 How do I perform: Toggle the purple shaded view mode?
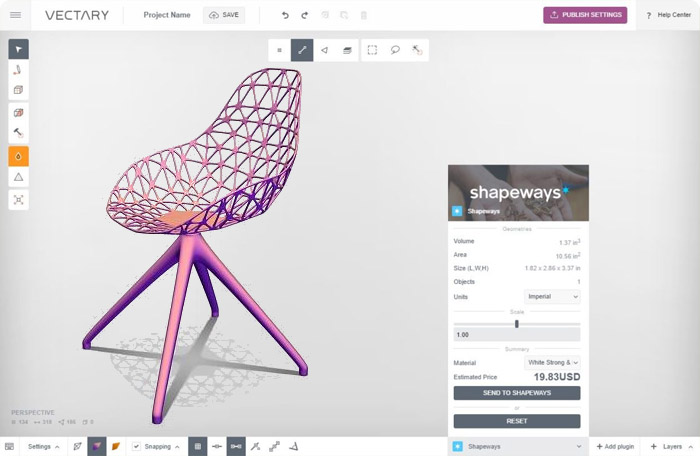[97, 446]
